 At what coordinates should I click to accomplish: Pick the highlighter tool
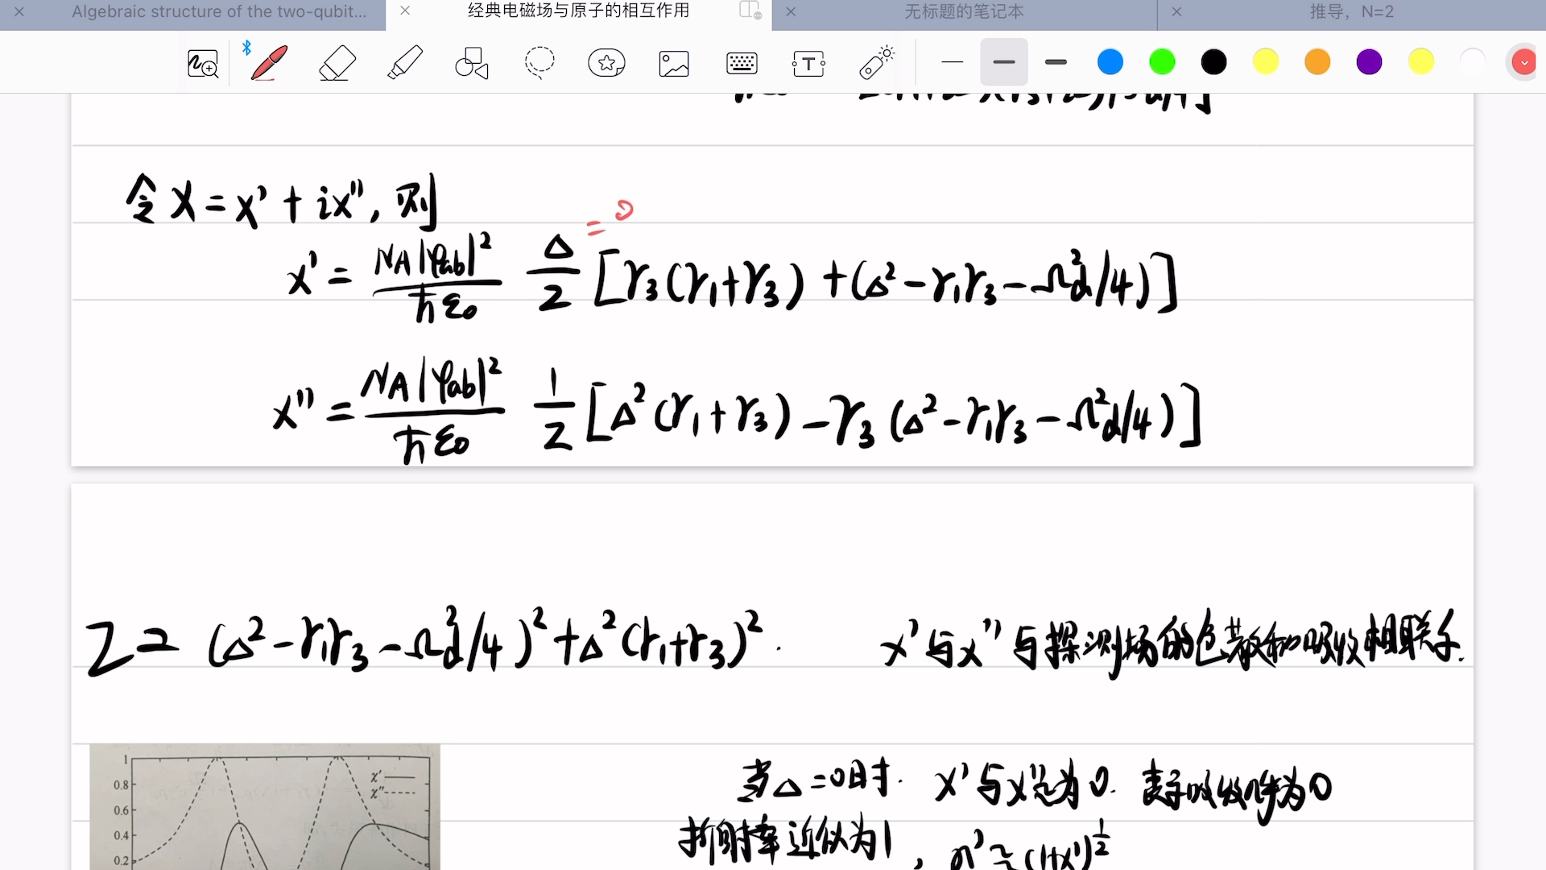click(405, 62)
